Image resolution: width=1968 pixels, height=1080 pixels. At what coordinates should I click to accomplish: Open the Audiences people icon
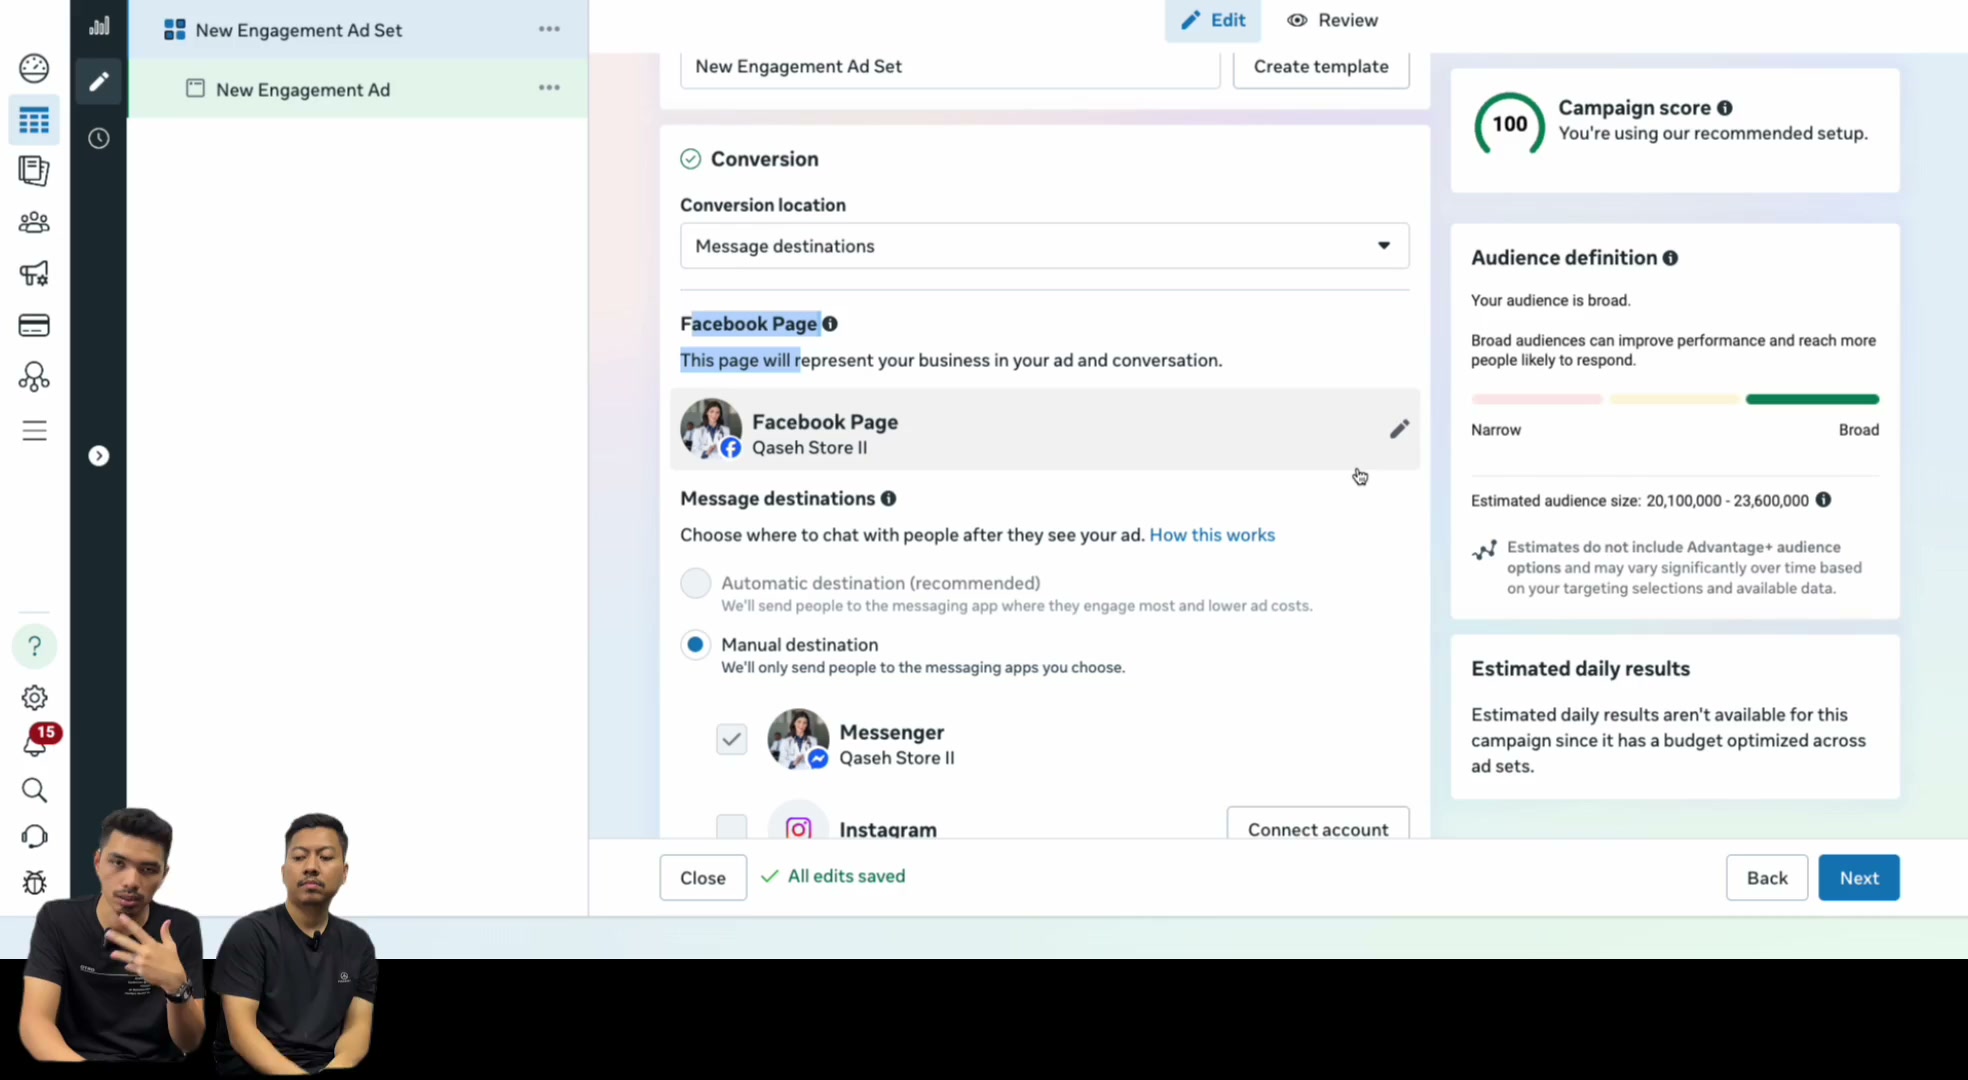[34, 222]
